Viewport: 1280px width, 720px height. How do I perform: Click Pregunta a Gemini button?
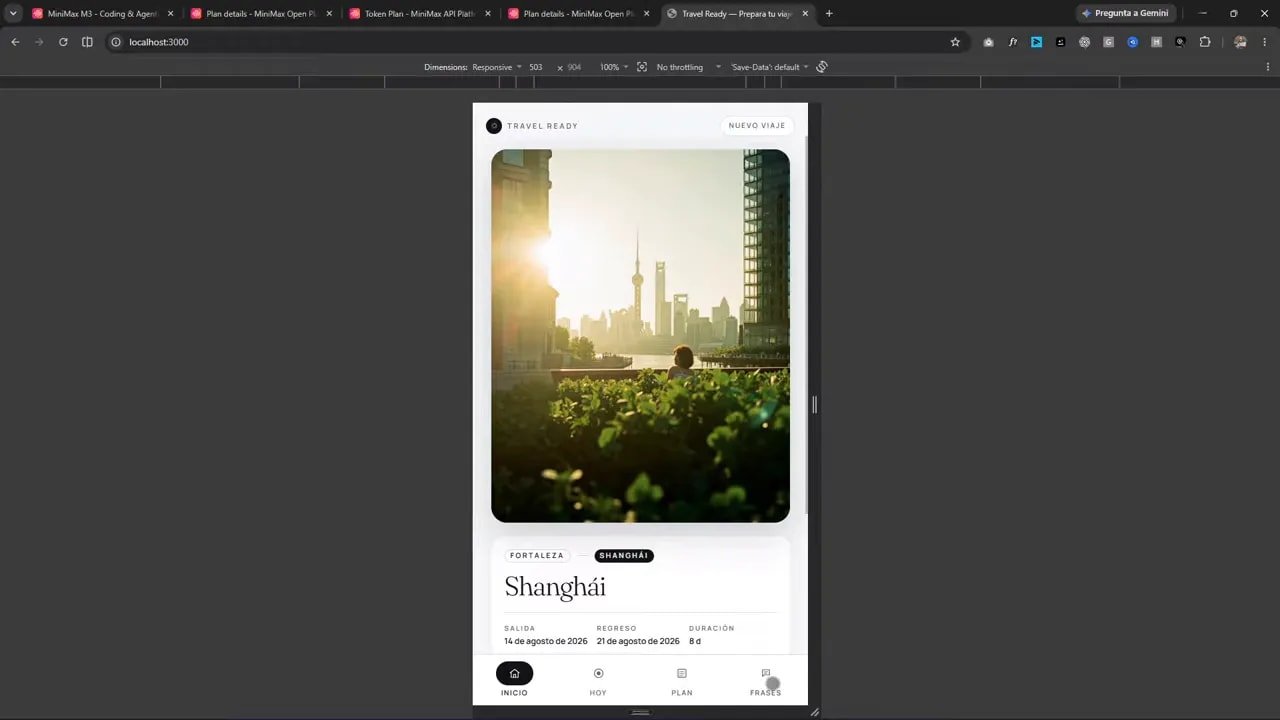tap(1125, 14)
